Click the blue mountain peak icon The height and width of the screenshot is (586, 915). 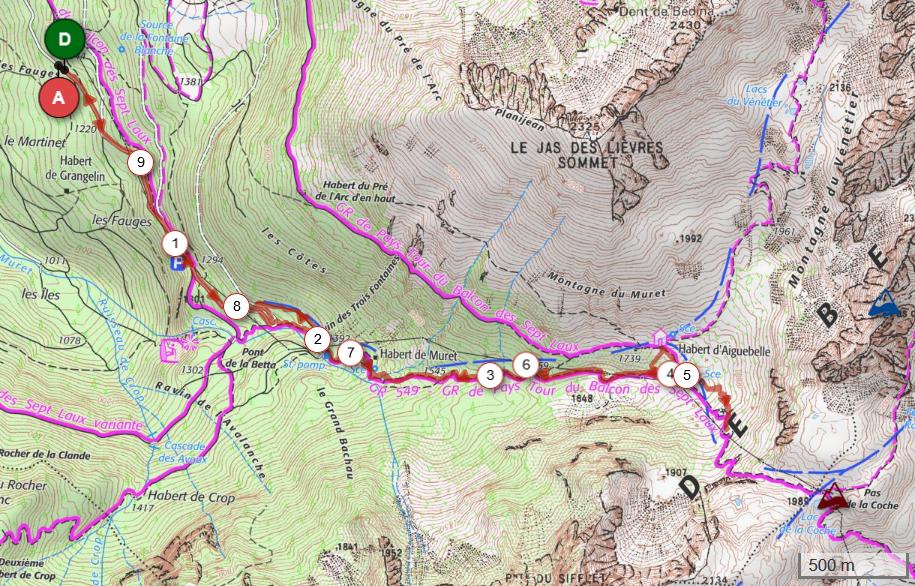pyautogui.click(x=885, y=302)
